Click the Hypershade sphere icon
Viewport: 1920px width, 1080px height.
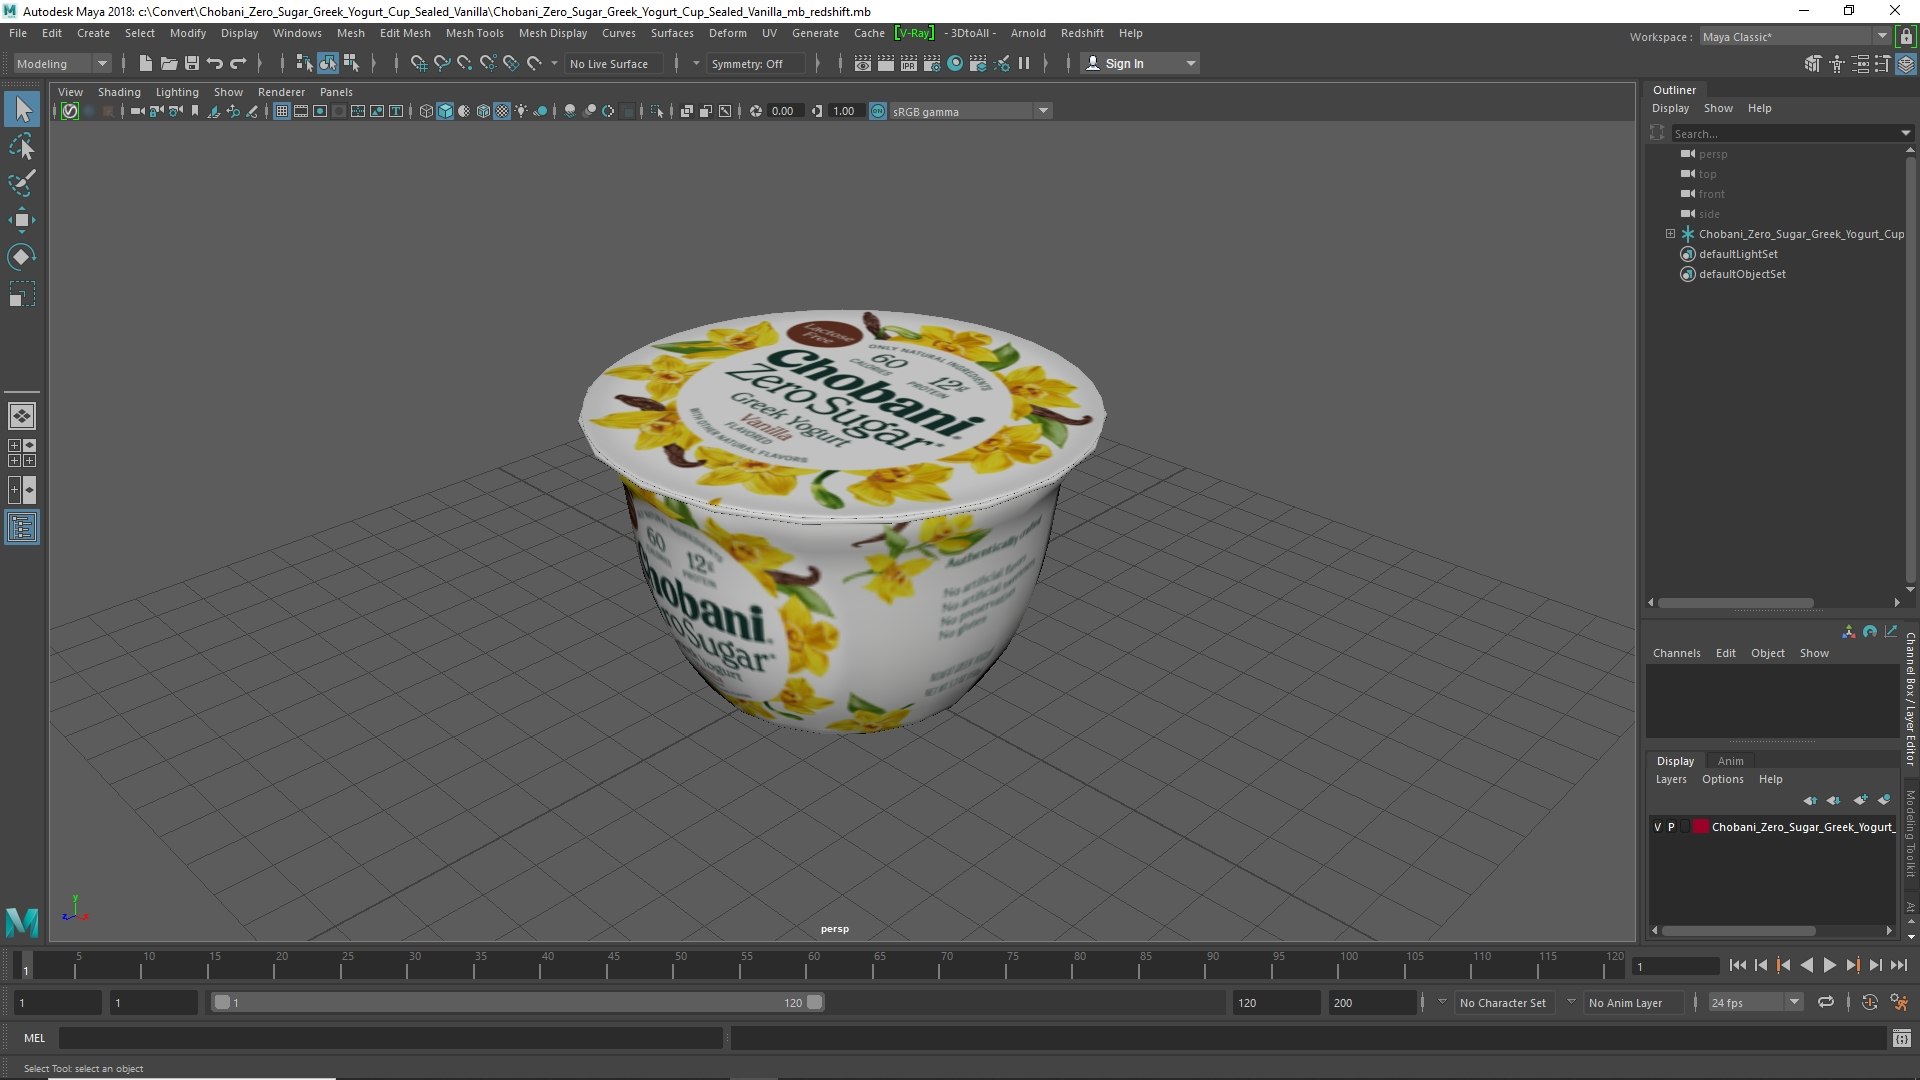[955, 63]
